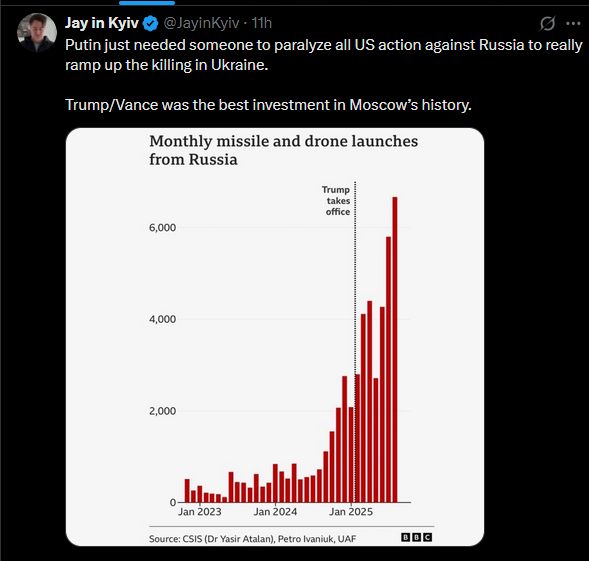Click the 6,000 y-axis label
The width and height of the screenshot is (589, 561).
162,228
